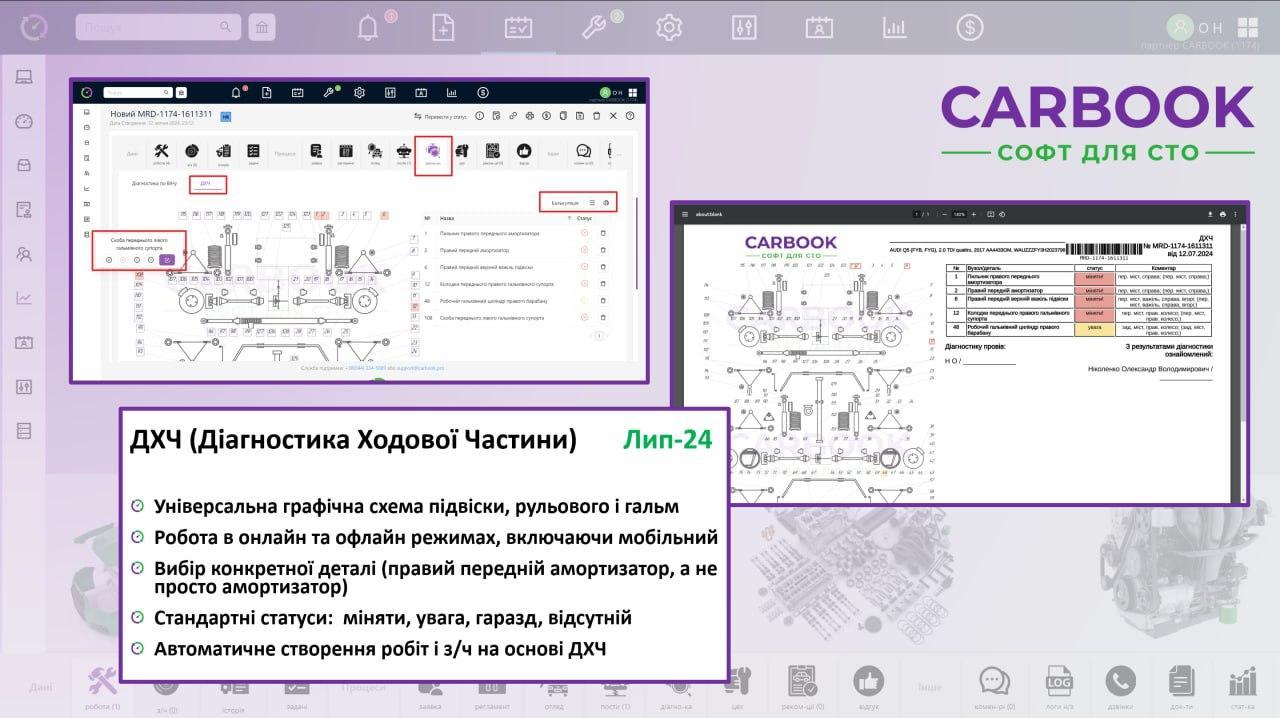Click the dollar cash icon in header
Image resolution: width=1280 pixels, height=718 pixels.
(x=969, y=27)
